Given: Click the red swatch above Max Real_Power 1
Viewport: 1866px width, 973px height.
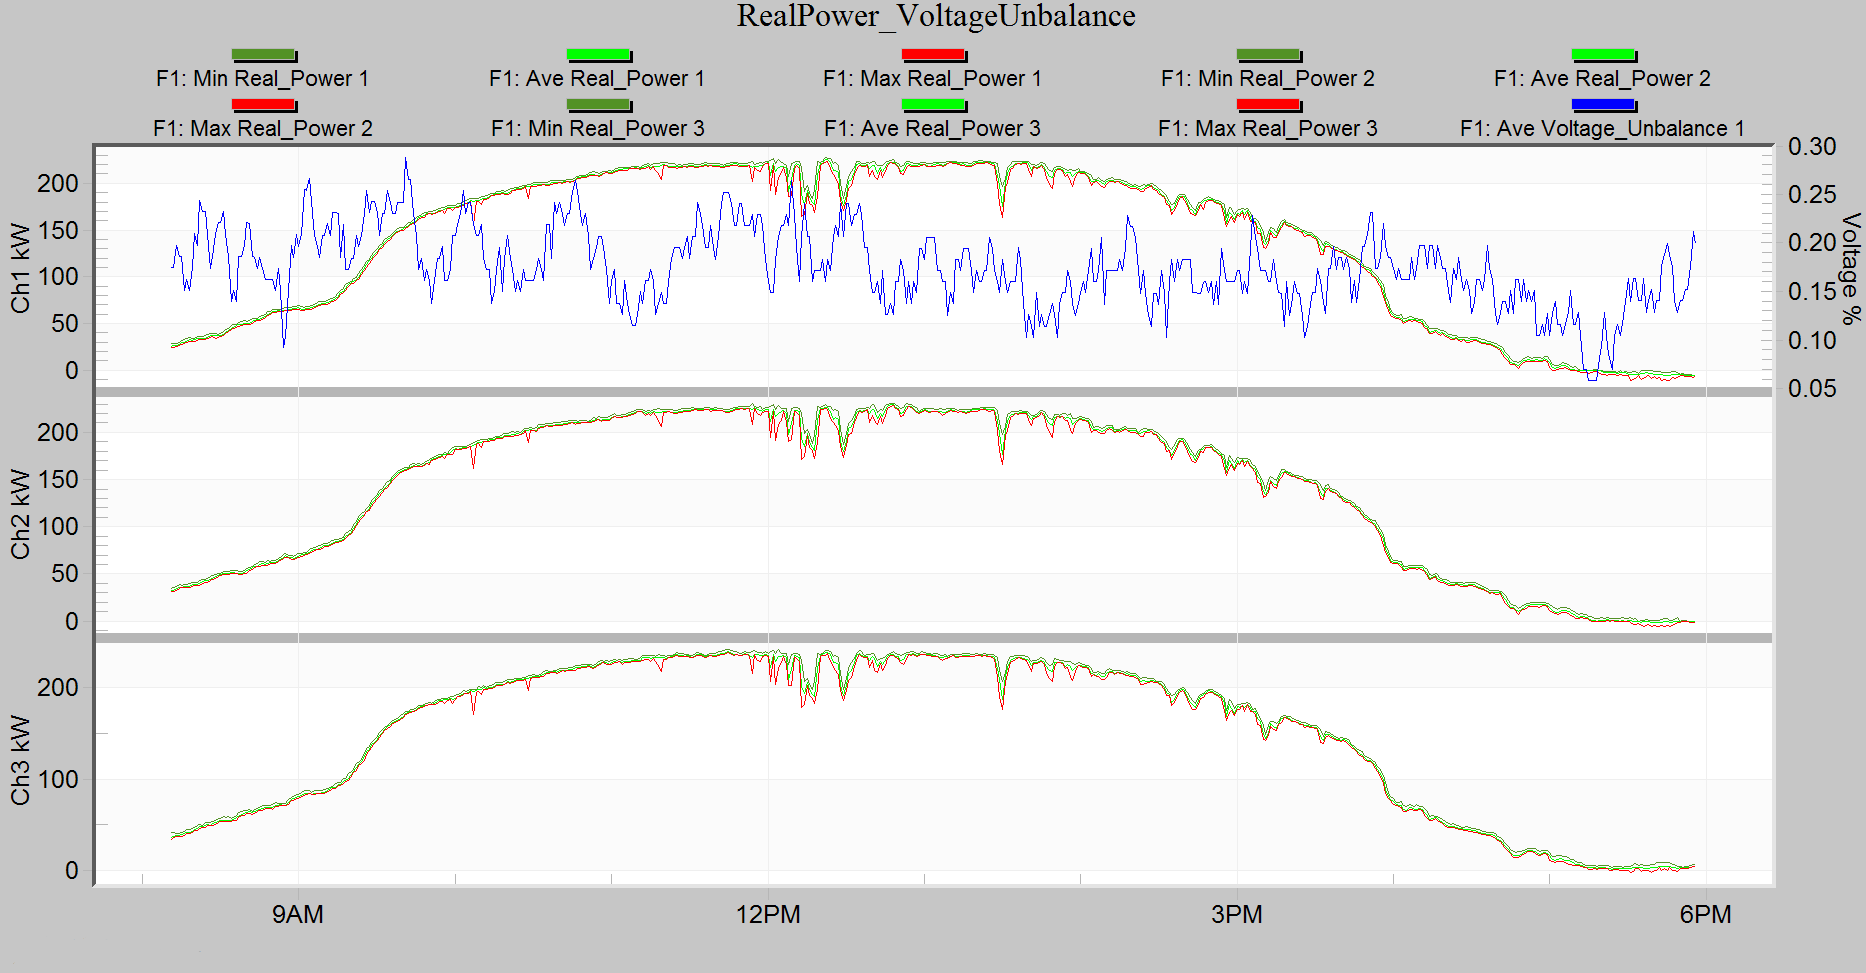Looking at the screenshot, I should click(933, 55).
